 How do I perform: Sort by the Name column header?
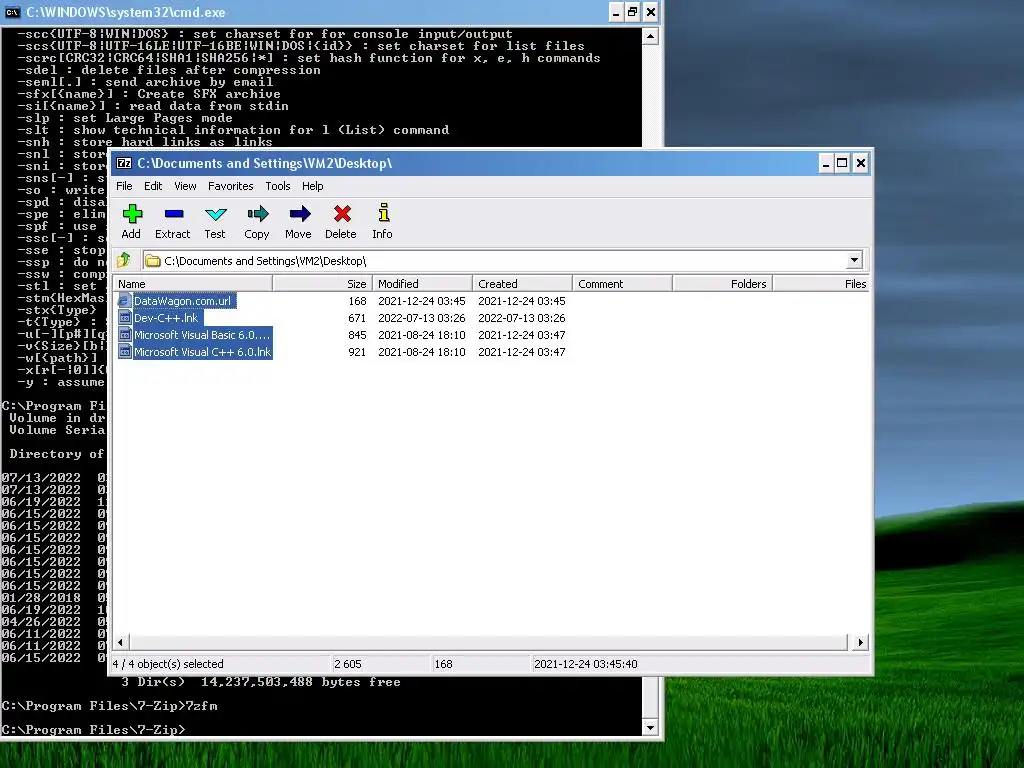[193, 283]
